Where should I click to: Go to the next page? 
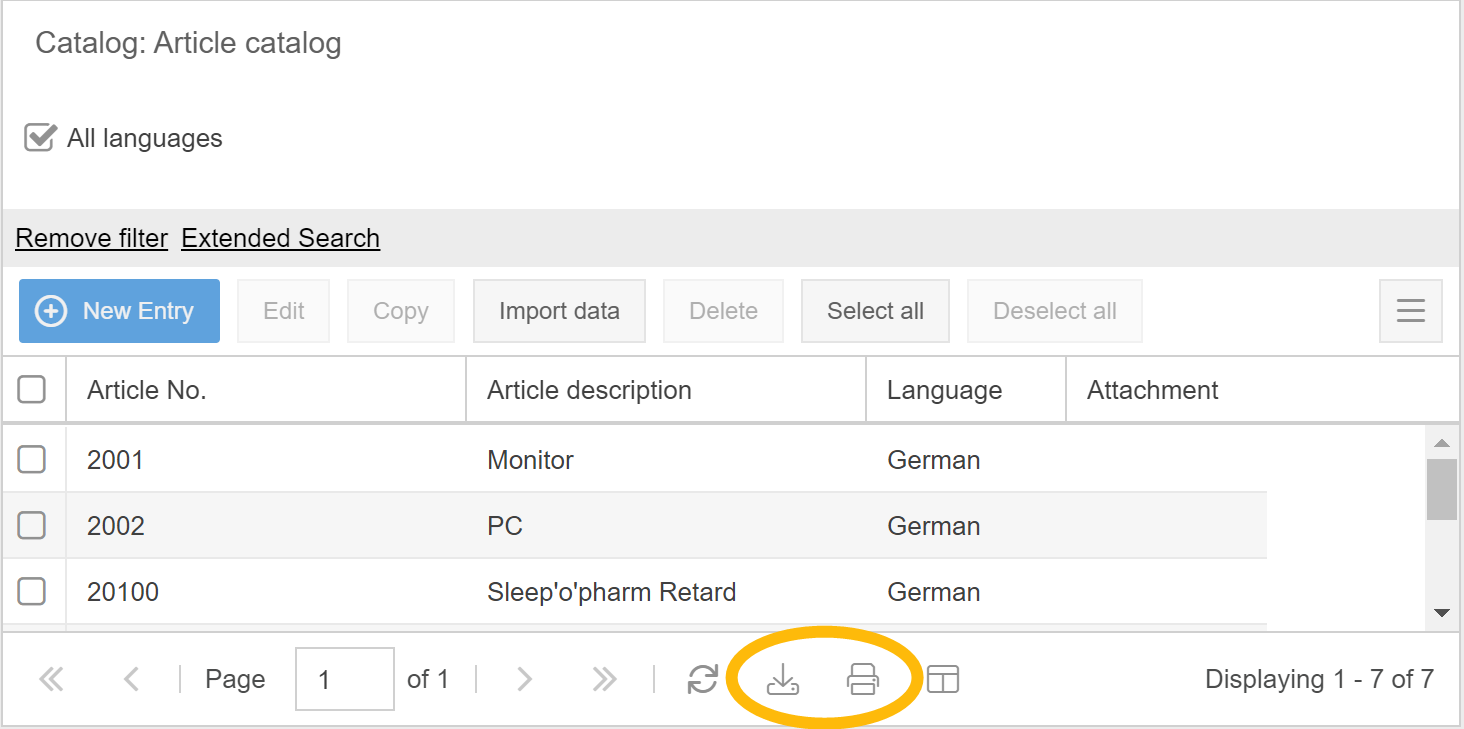524,680
